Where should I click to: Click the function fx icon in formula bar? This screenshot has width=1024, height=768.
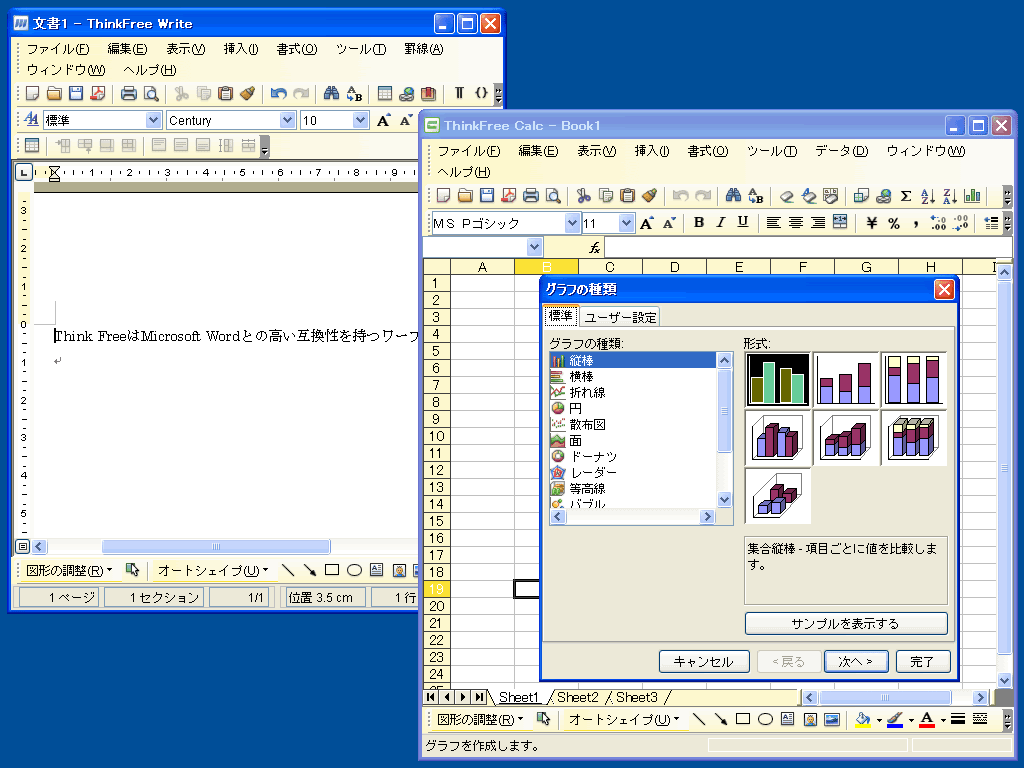pos(594,248)
